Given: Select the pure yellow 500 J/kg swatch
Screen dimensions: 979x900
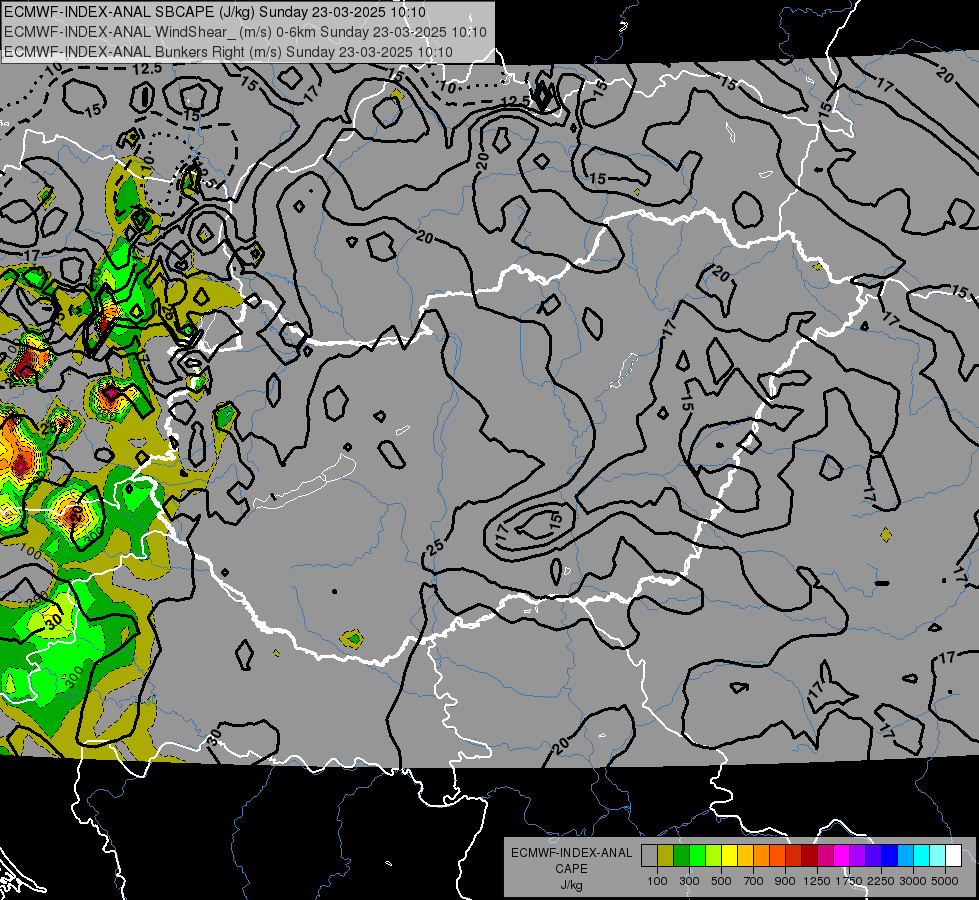Looking at the screenshot, I should (x=729, y=856).
